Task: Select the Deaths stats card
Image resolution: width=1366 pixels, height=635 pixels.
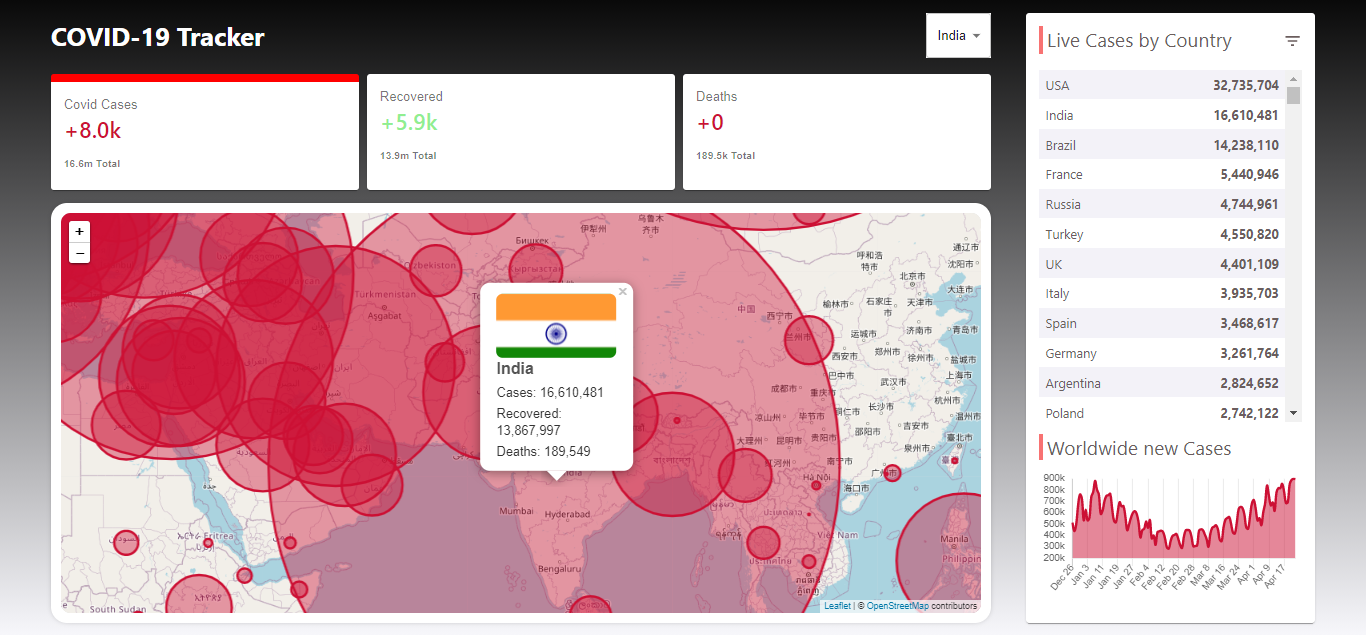Action: (x=836, y=131)
